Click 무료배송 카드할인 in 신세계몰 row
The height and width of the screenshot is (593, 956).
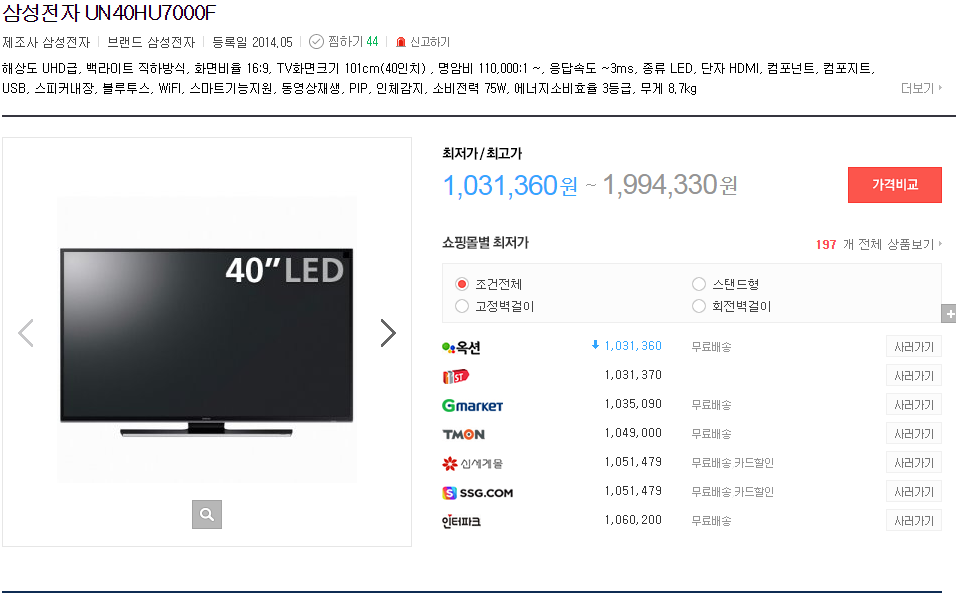(732, 463)
